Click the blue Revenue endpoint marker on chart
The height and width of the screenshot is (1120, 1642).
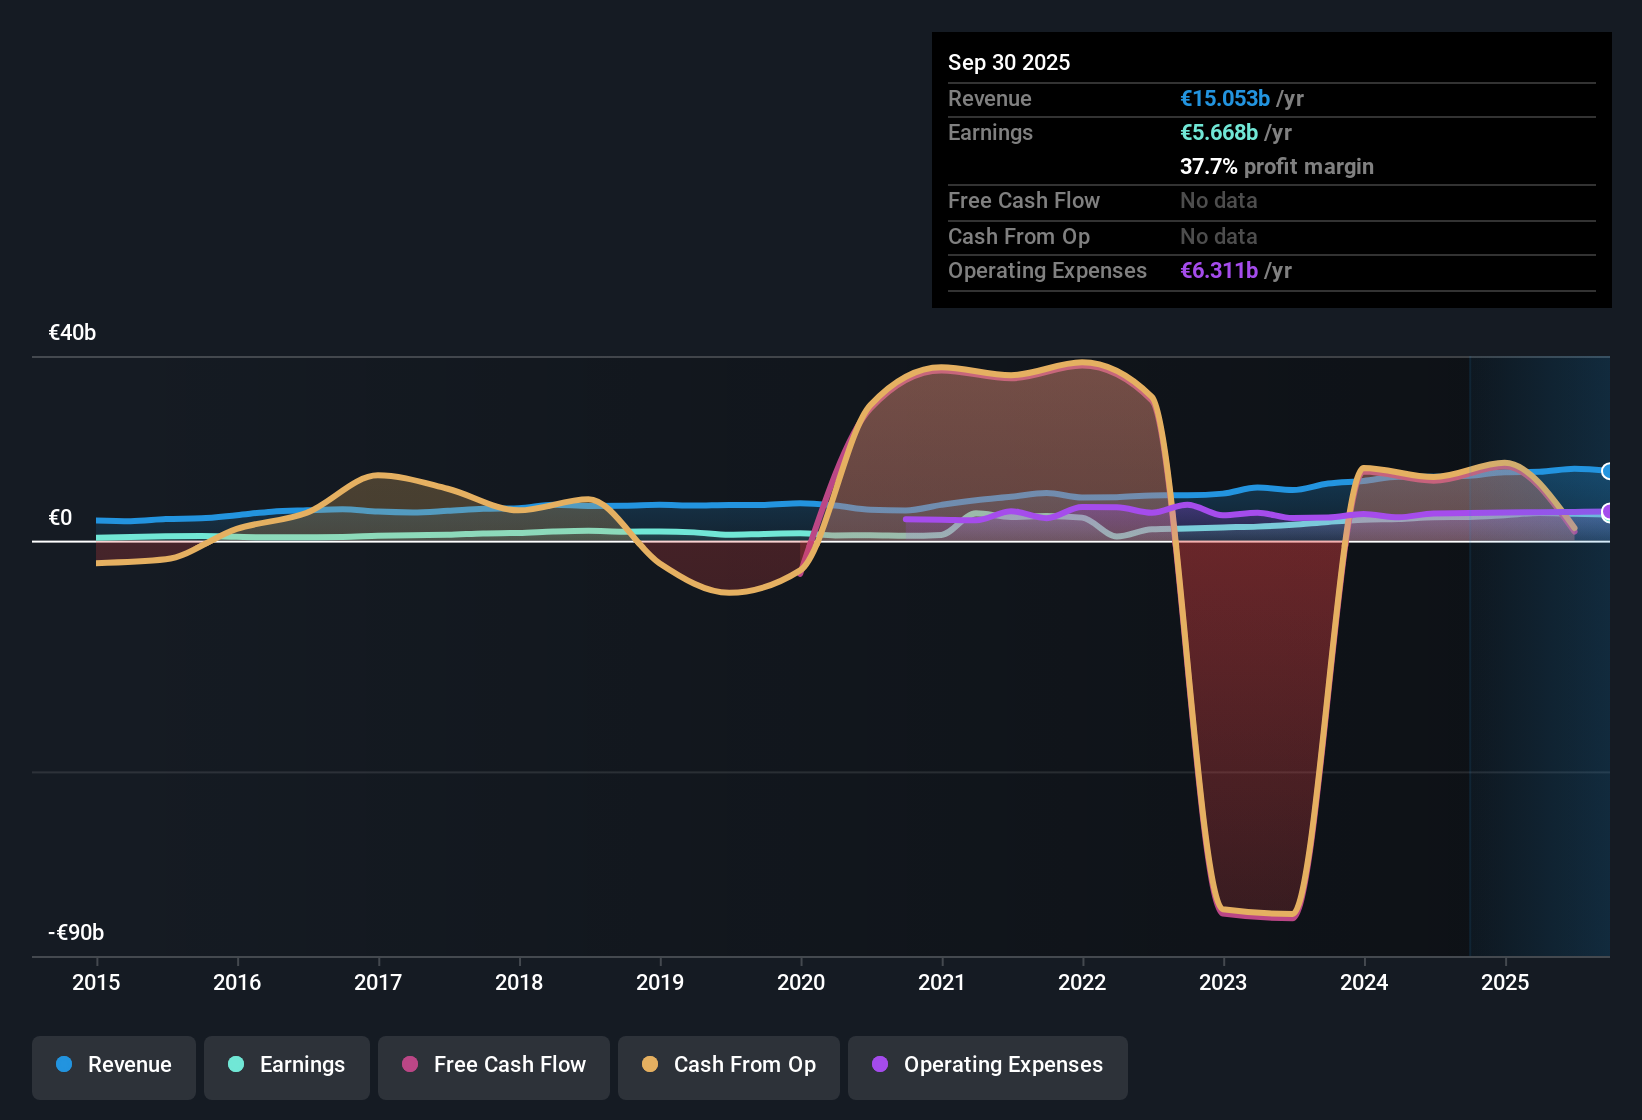tap(1608, 471)
